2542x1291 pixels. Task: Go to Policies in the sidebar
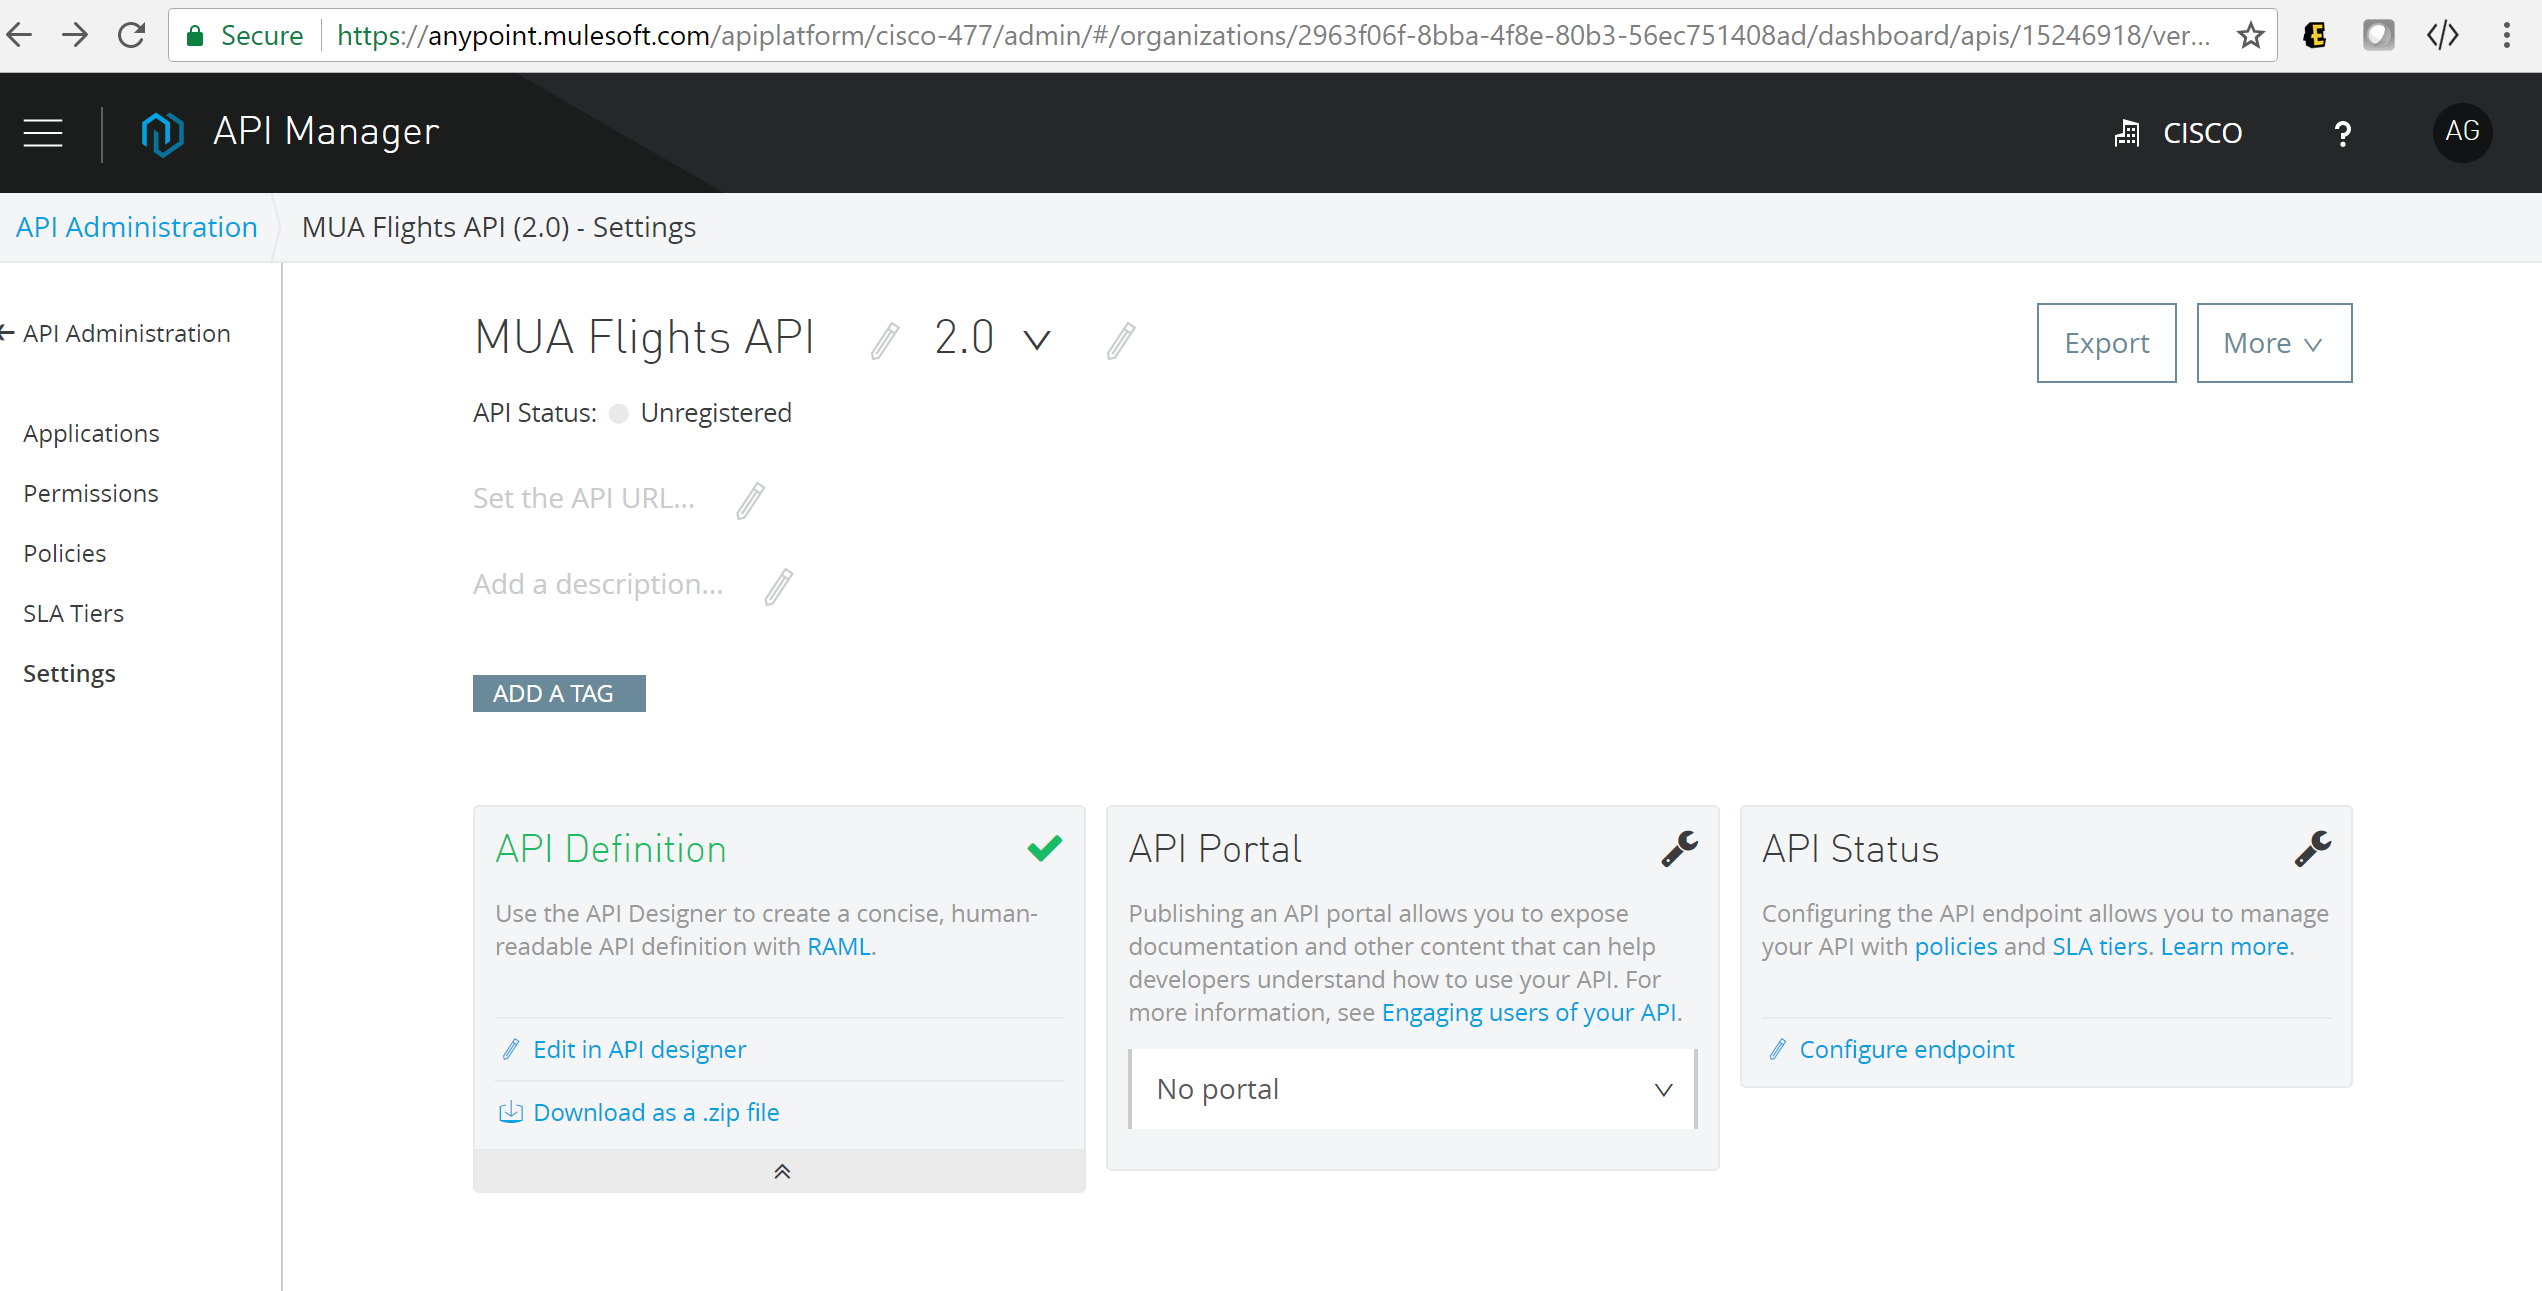coord(65,553)
